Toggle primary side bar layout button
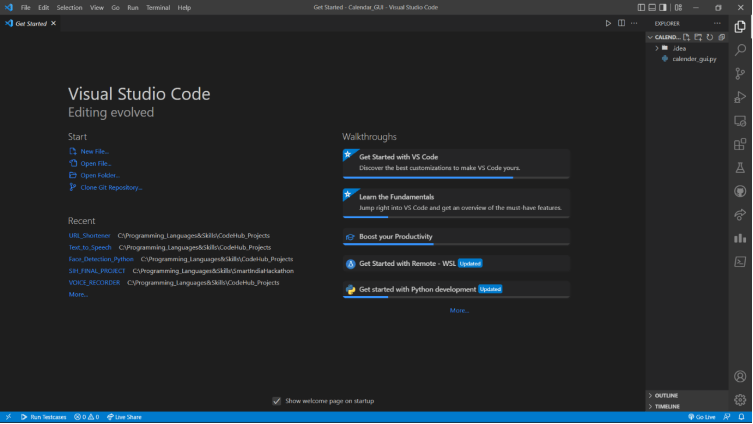The width and height of the screenshot is (753, 424). click(x=641, y=7)
